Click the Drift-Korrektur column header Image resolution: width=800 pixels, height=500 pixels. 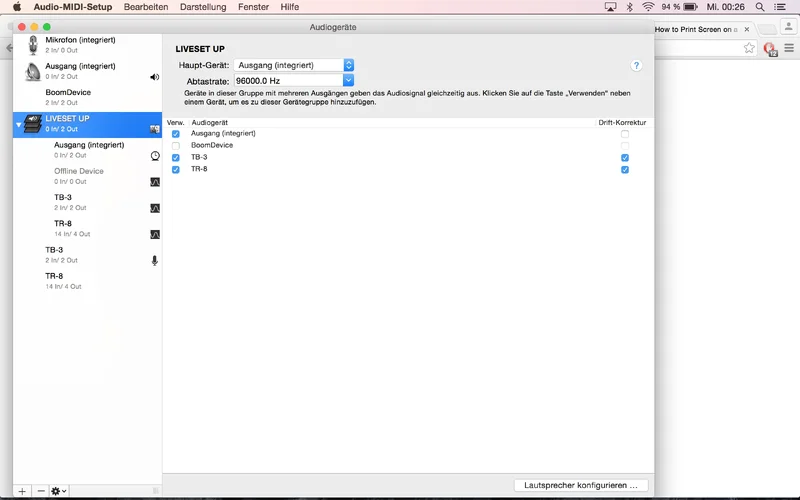tap(622, 122)
